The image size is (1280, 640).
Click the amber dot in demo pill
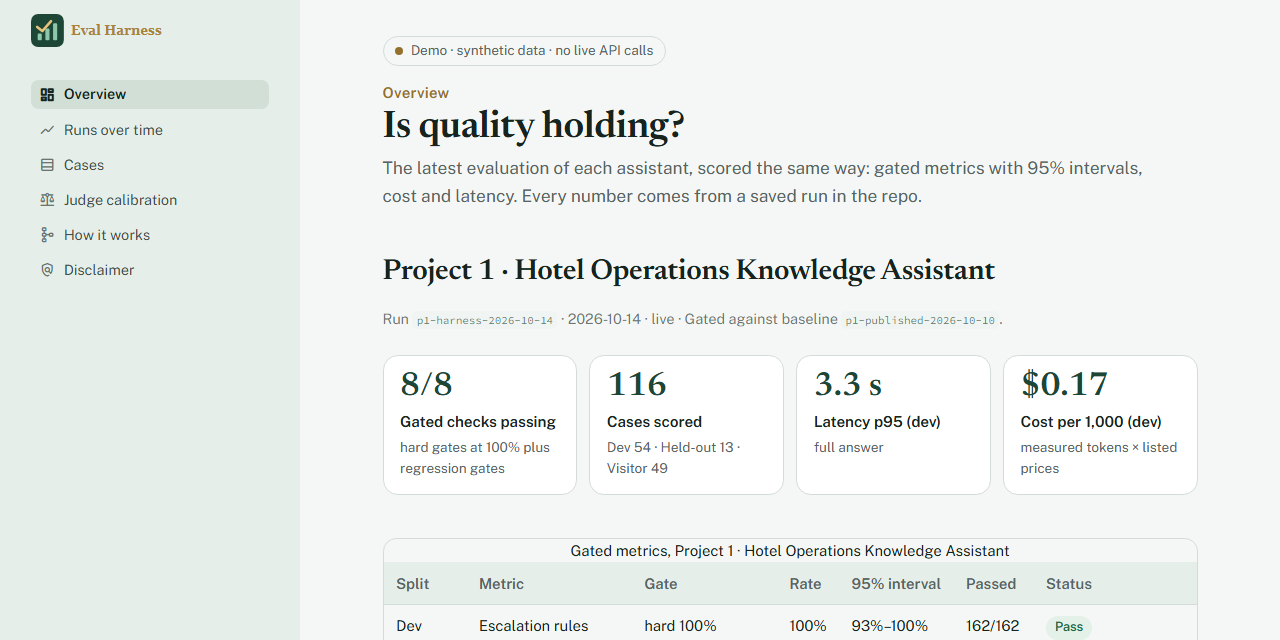pyautogui.click(x=399, y=50)
